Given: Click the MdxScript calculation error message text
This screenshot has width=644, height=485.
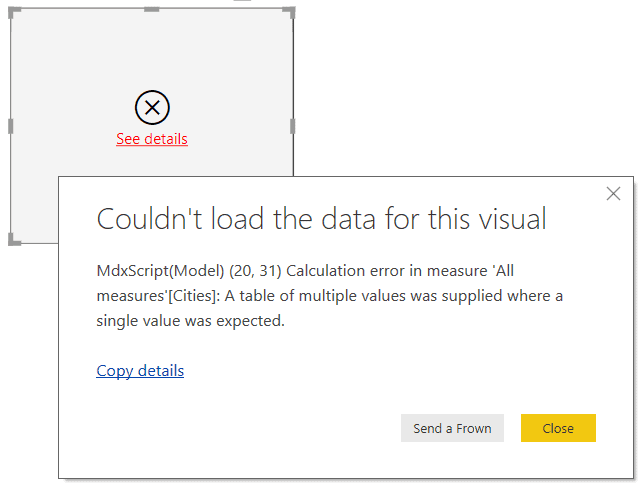Looking at the screenshot, I should (x=300, y=271).
